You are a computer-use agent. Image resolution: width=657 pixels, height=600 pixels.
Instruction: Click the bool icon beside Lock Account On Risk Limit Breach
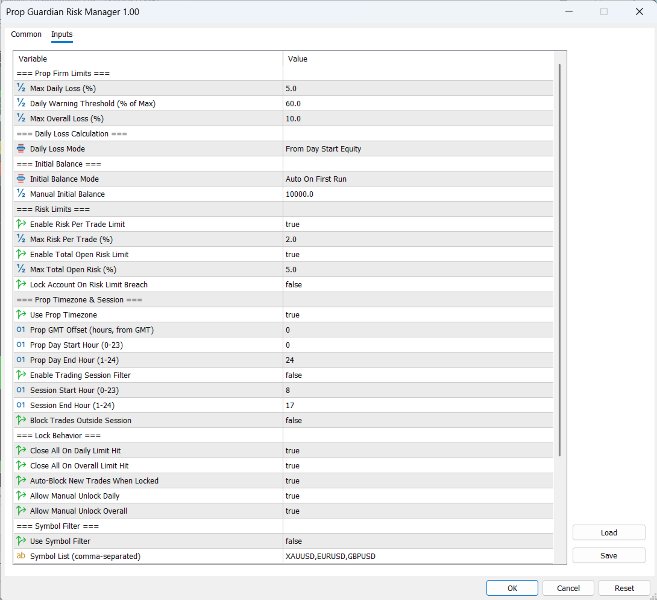[21, 284]
